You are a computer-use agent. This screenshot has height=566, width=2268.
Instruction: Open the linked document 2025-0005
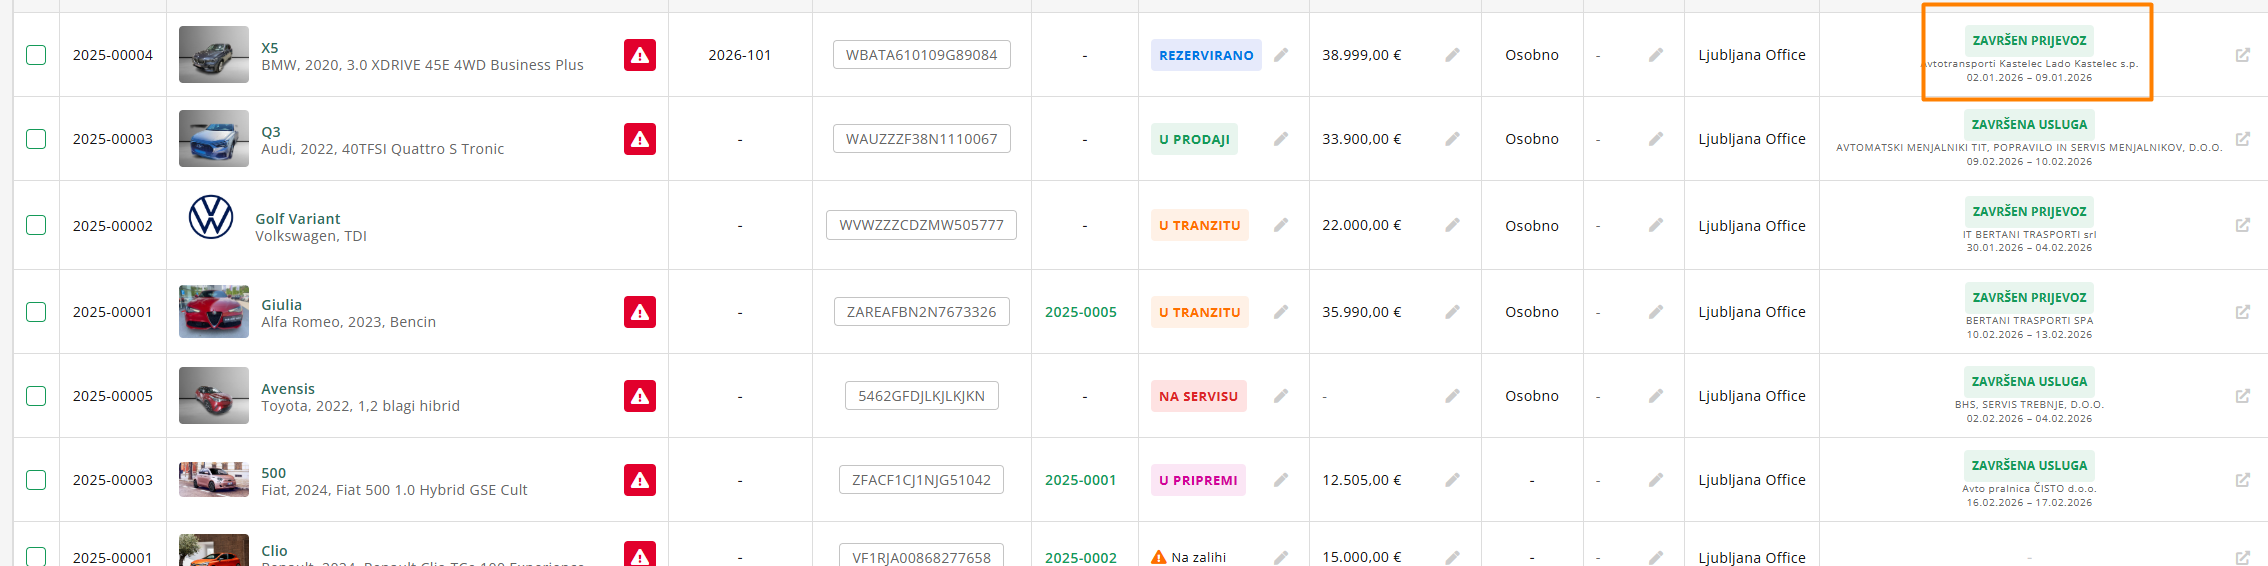coord(1080,312)
